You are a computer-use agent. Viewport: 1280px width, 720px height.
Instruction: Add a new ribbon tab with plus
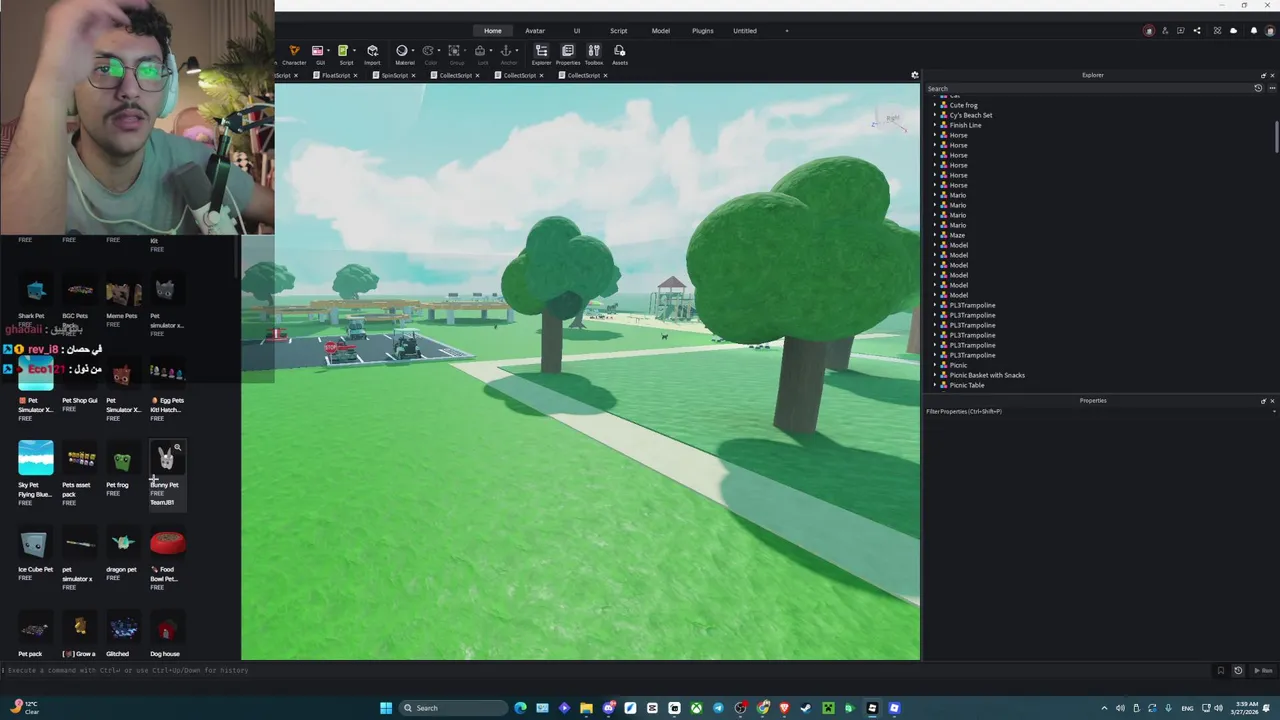pos(786,31)
